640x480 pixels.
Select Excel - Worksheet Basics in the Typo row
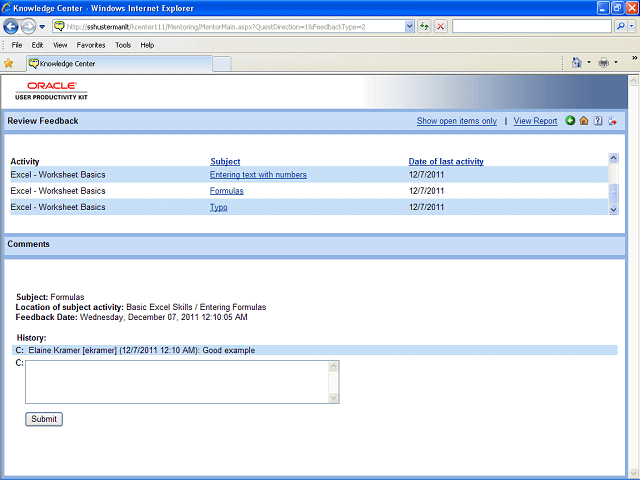coord(58,207)
